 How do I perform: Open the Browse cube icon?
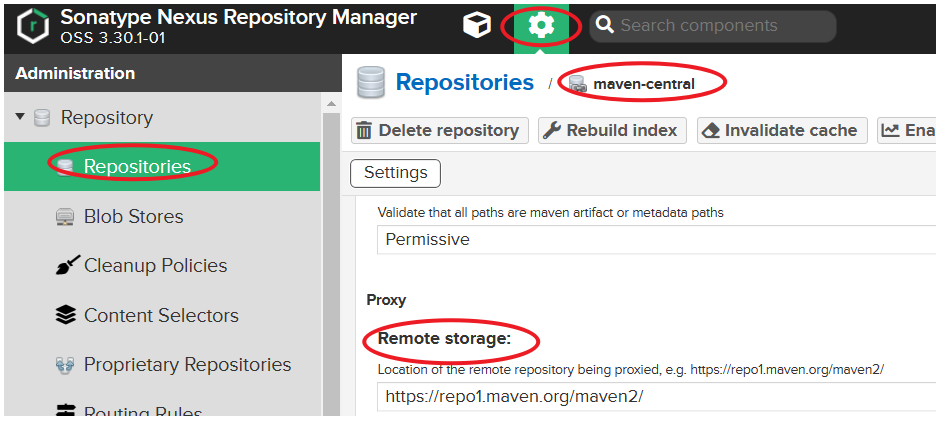[x=477, y=26]
